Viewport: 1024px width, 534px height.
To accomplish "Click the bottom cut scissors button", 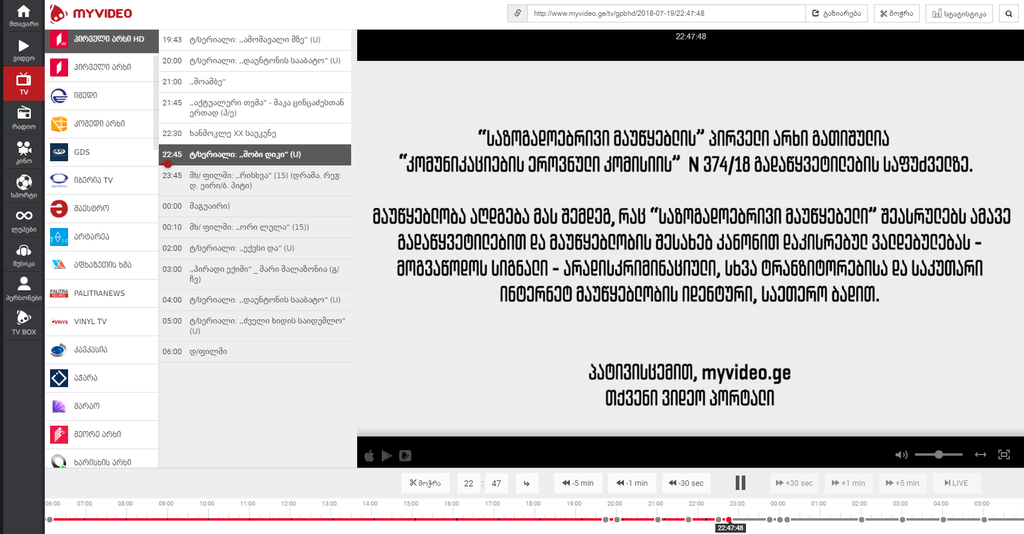I will pos(425,483).
